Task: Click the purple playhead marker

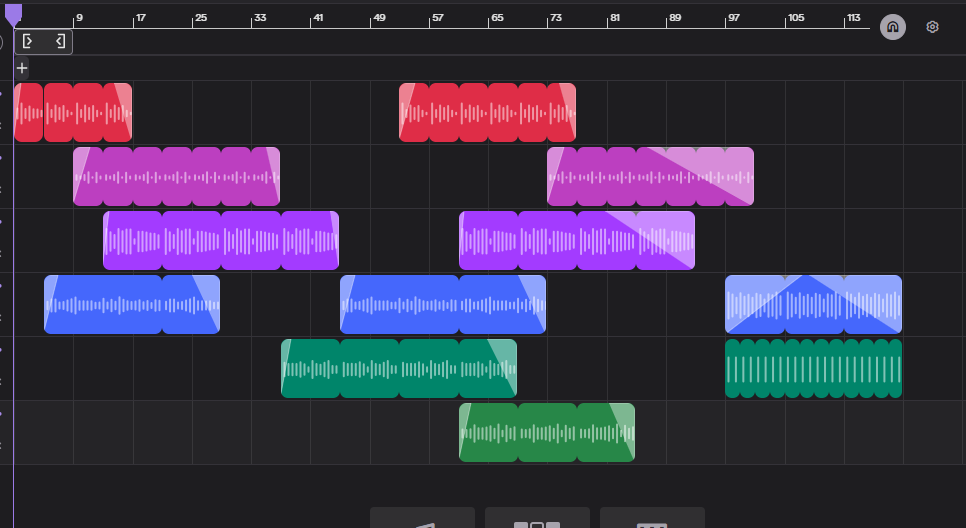Action: [x=14, y=15]
